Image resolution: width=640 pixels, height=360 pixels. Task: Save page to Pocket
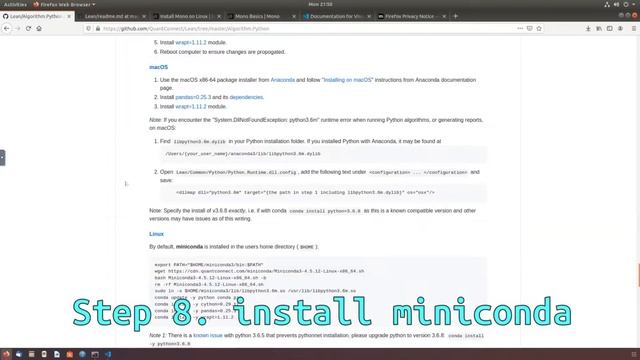coord(529,29)
